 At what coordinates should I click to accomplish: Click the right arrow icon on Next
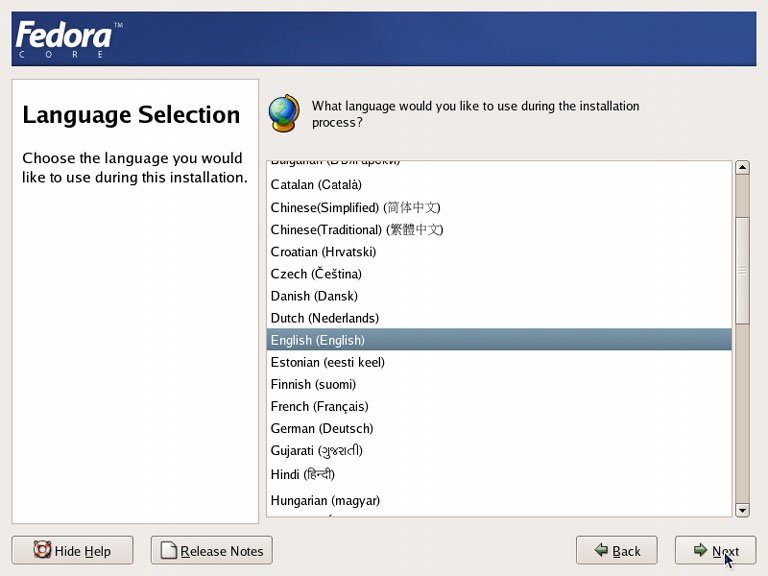(x=700, y=550)
